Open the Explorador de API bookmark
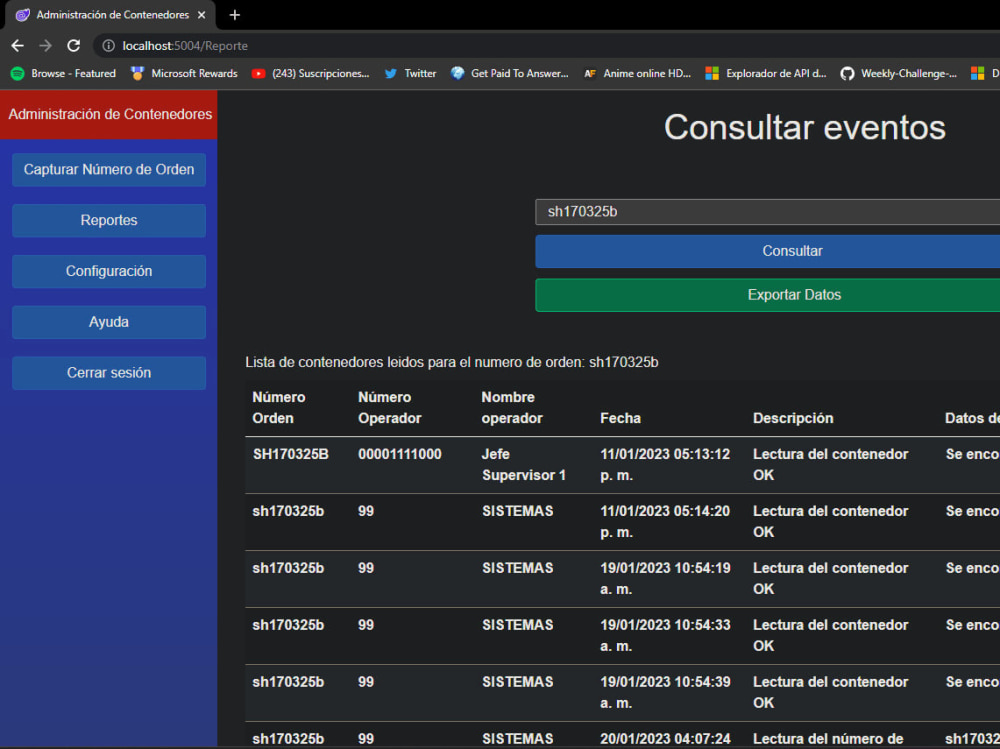The width and height of the screenshot is (1000, 749). coord(766,73)
